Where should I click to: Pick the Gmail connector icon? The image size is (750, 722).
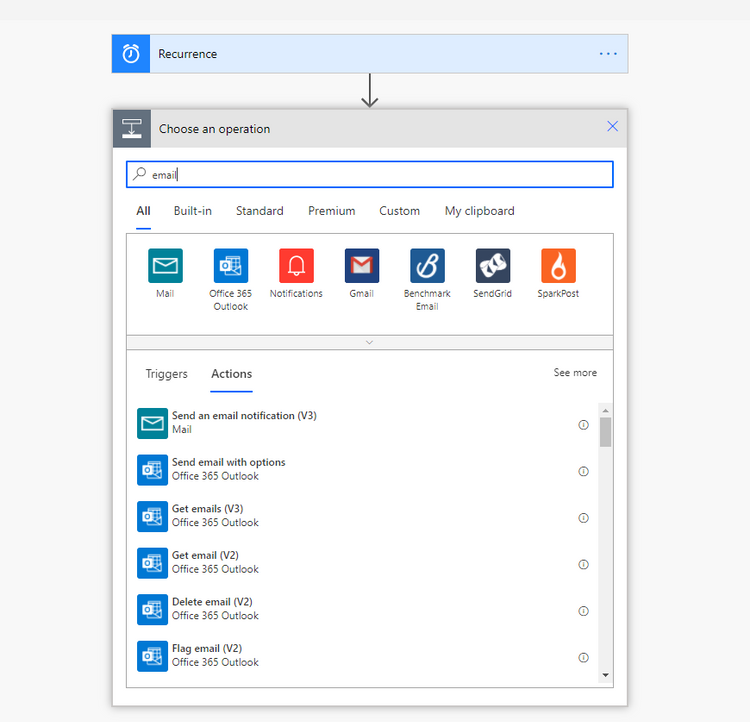tap(362, 266)
